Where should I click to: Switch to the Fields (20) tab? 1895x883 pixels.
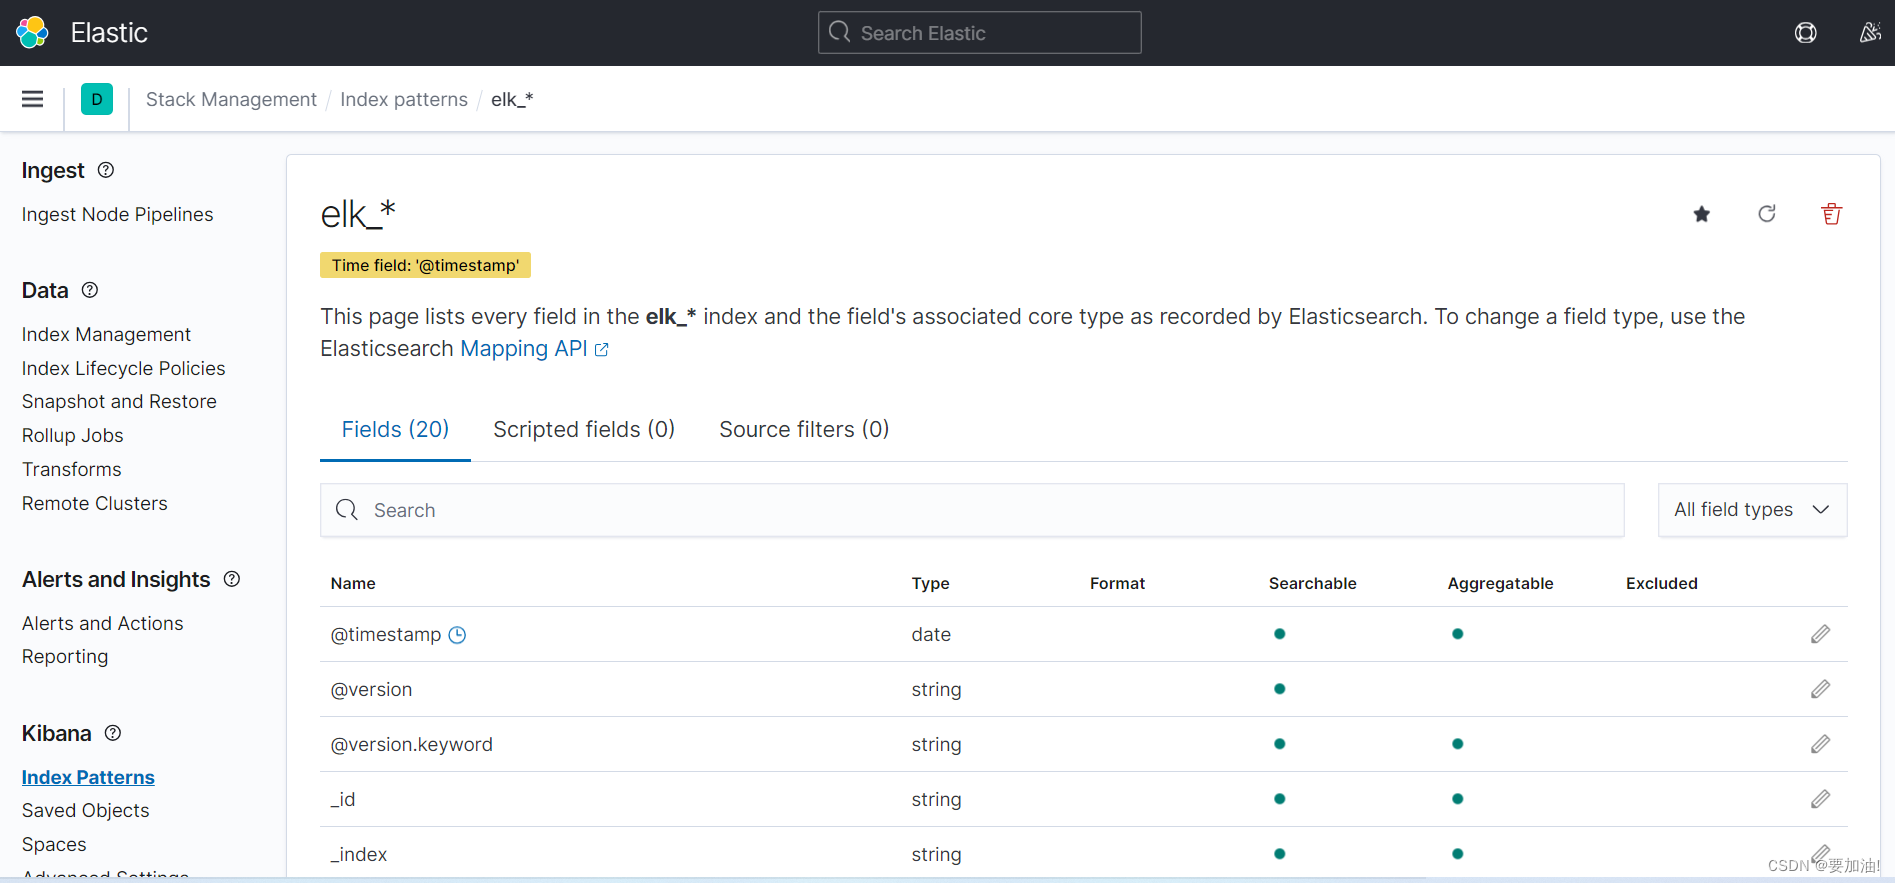395,429
